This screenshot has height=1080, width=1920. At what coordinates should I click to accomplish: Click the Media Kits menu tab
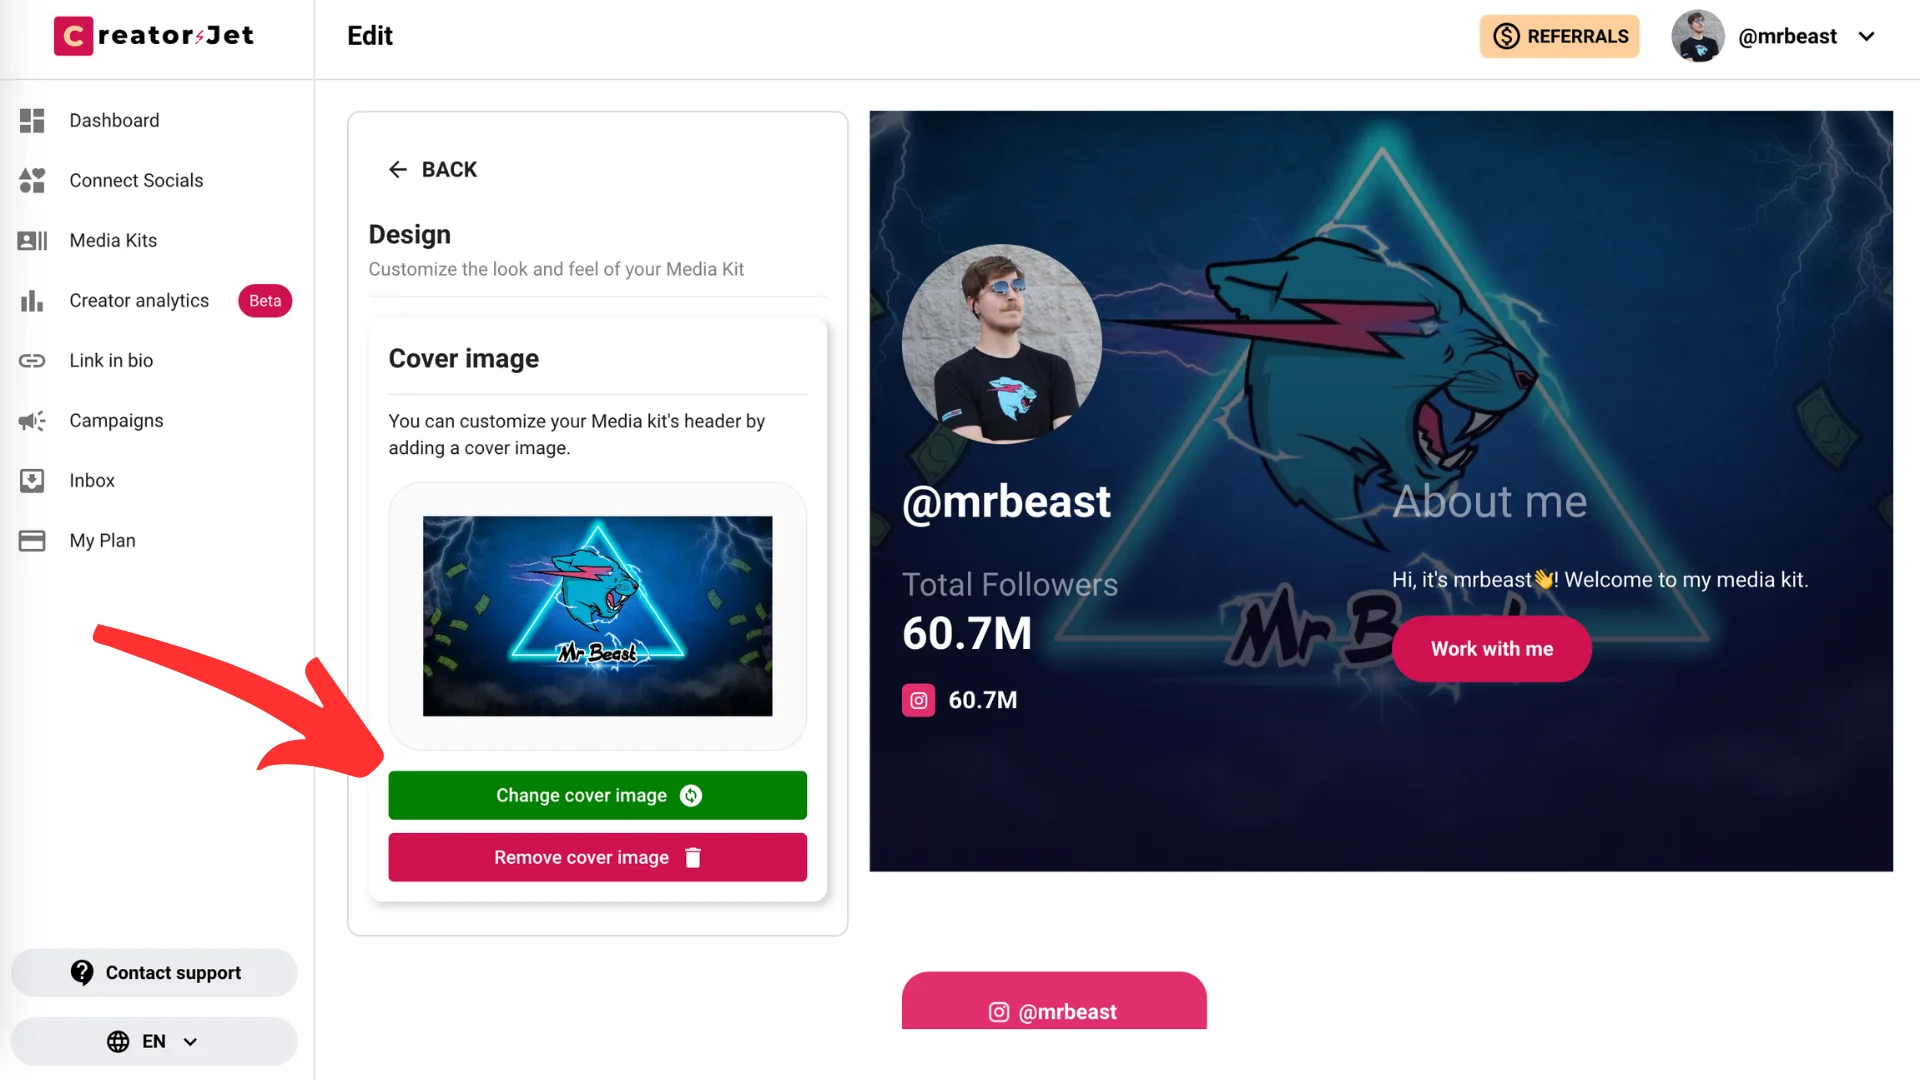point(112,240)
